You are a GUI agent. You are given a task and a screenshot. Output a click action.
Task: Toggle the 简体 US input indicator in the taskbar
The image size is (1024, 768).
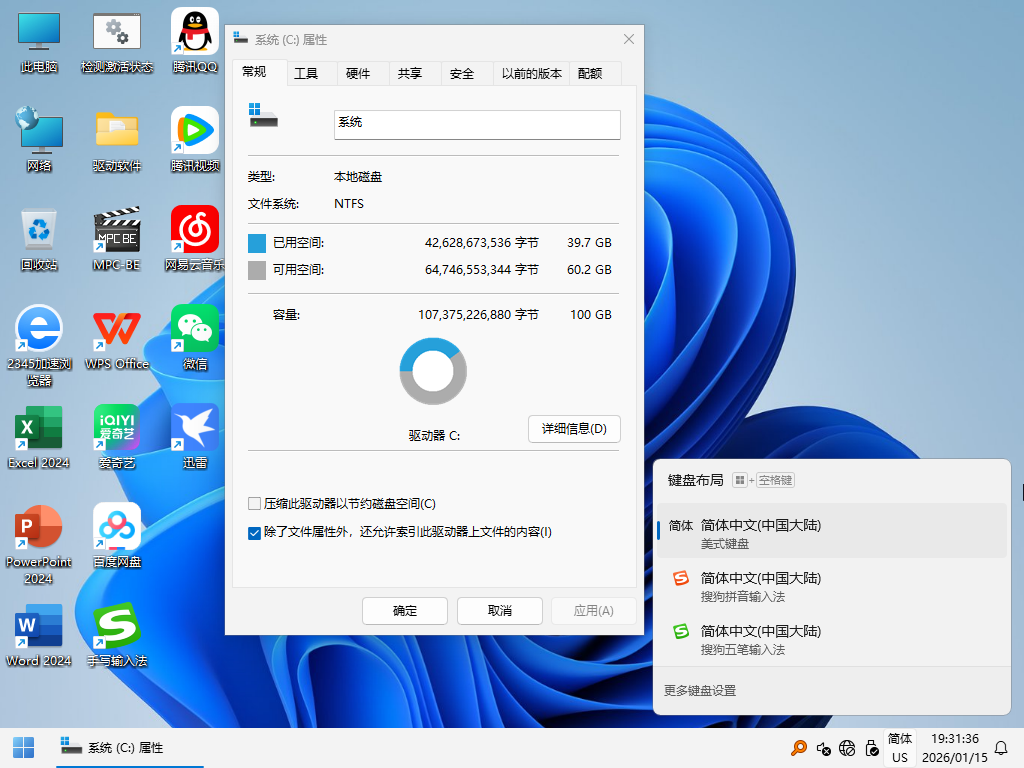(900, 747)
